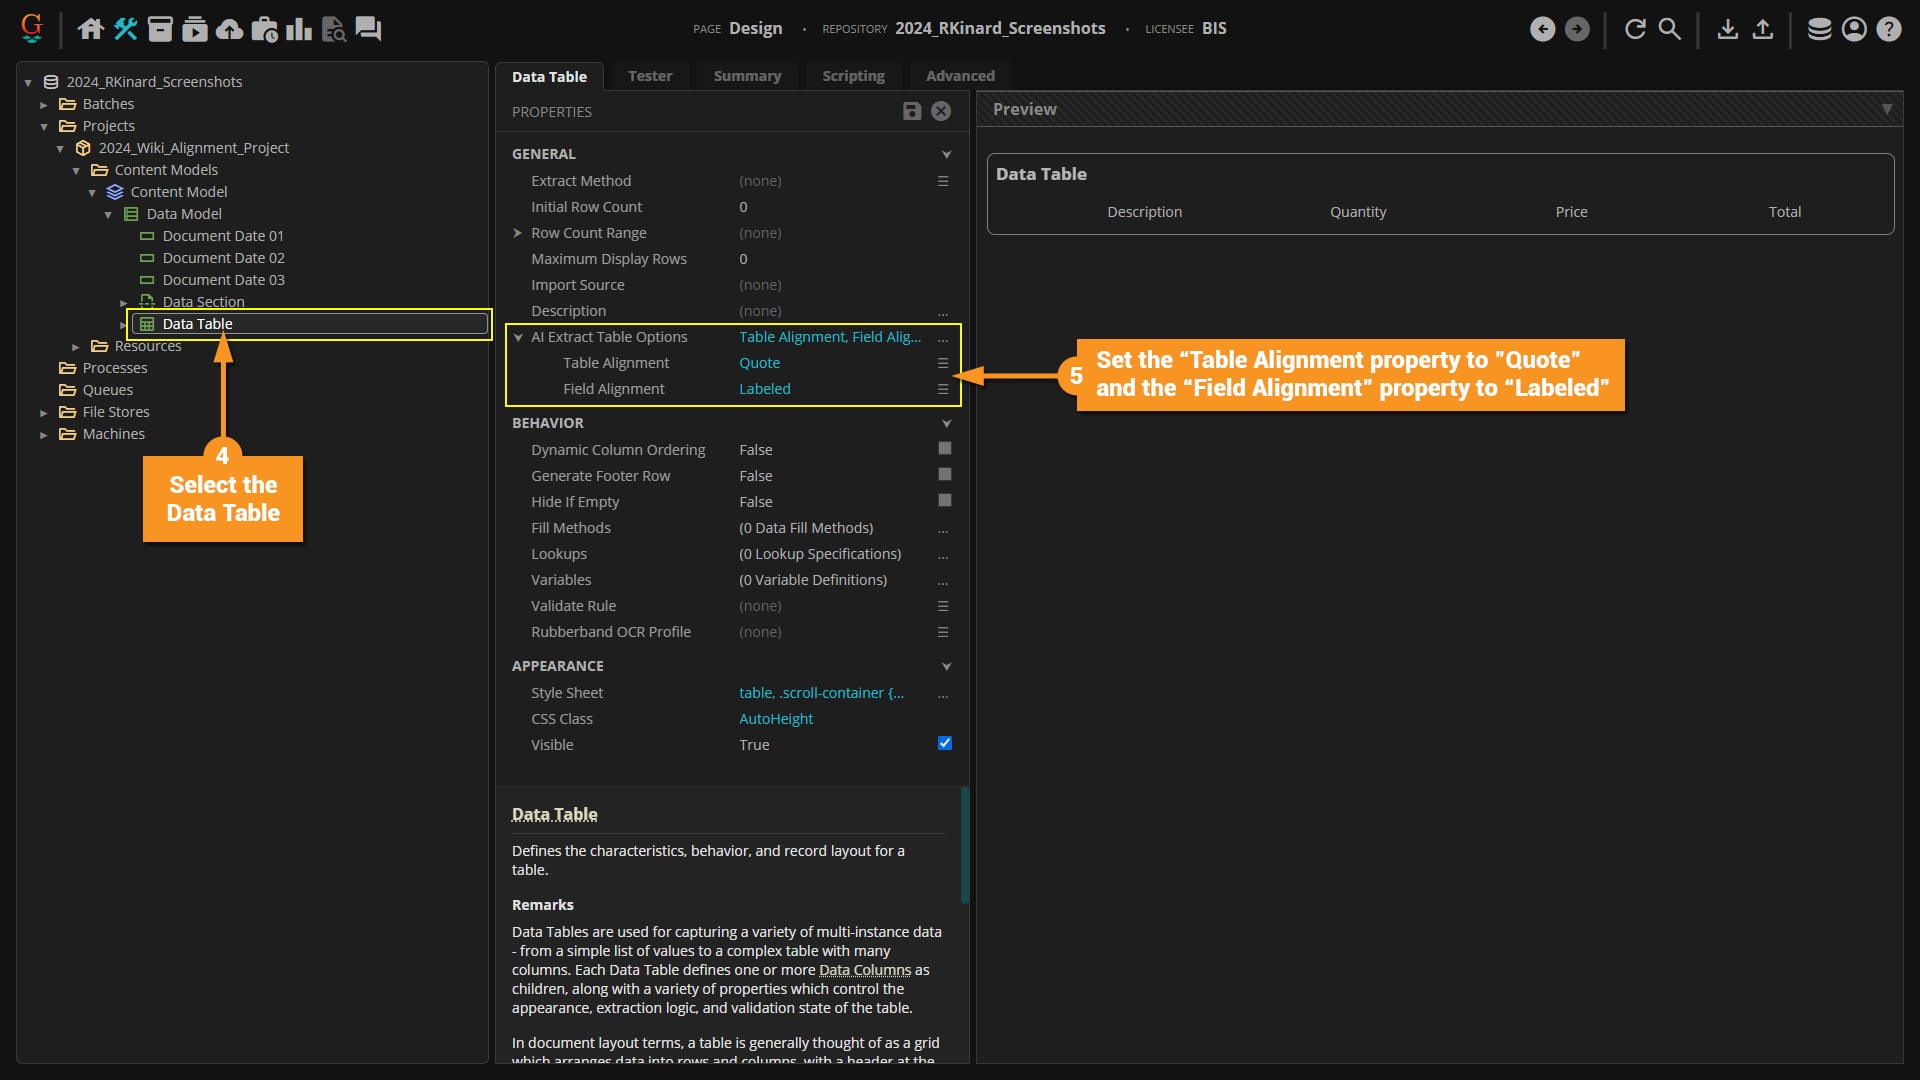
Task: Select Document Date 02 in the tree
Action: 223,258
